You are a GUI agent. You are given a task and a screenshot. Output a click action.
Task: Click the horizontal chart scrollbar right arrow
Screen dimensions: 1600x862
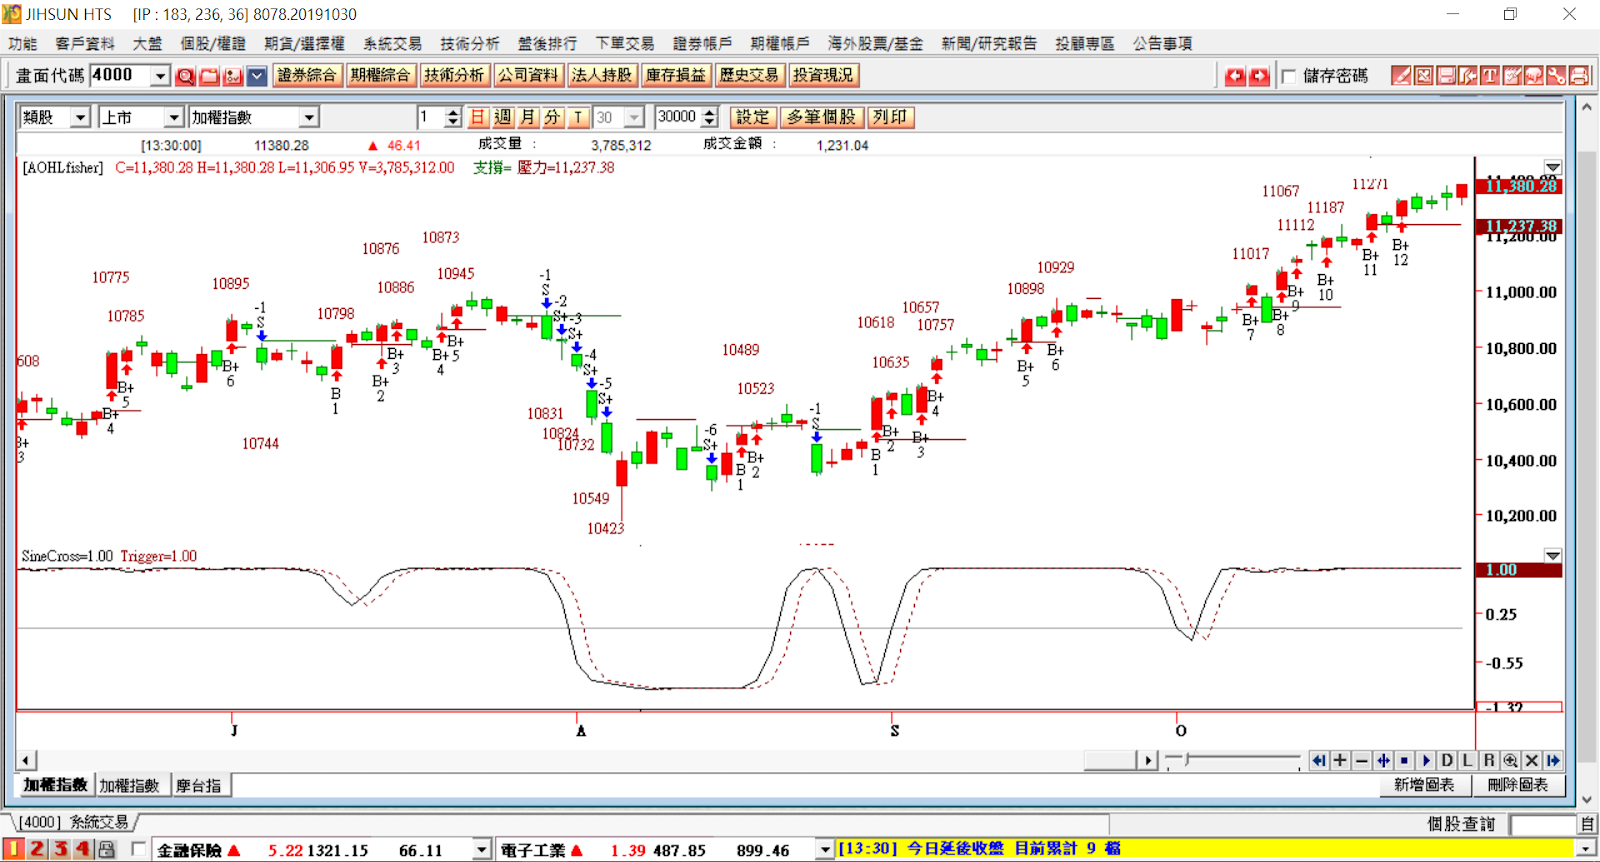[1149, 761]
